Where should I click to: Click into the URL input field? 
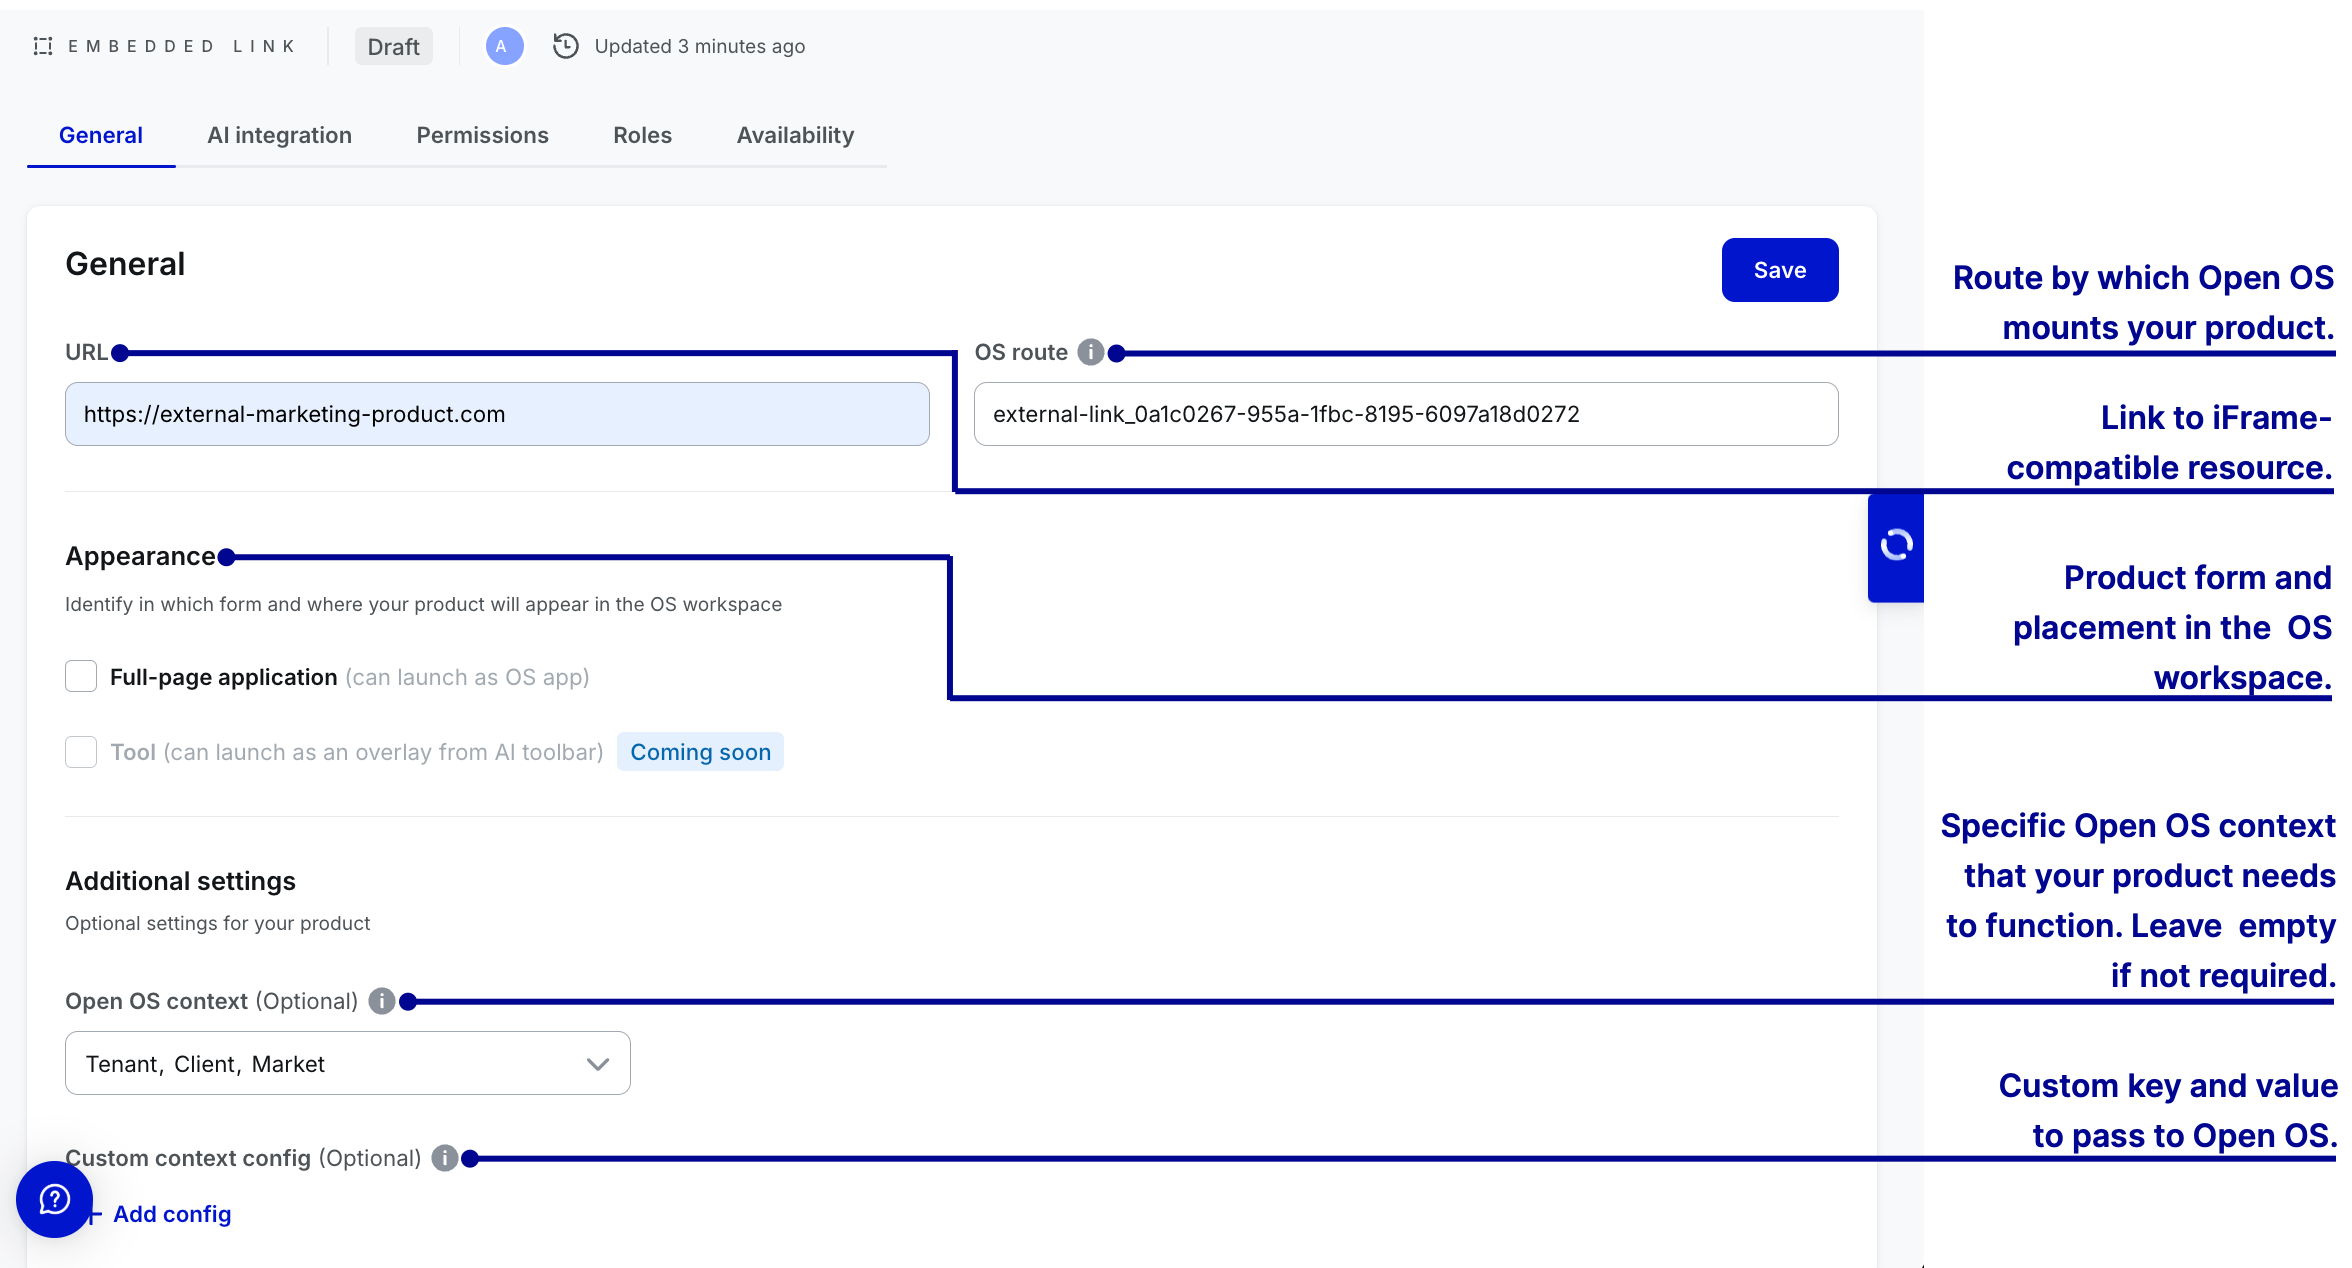[497, 414]
